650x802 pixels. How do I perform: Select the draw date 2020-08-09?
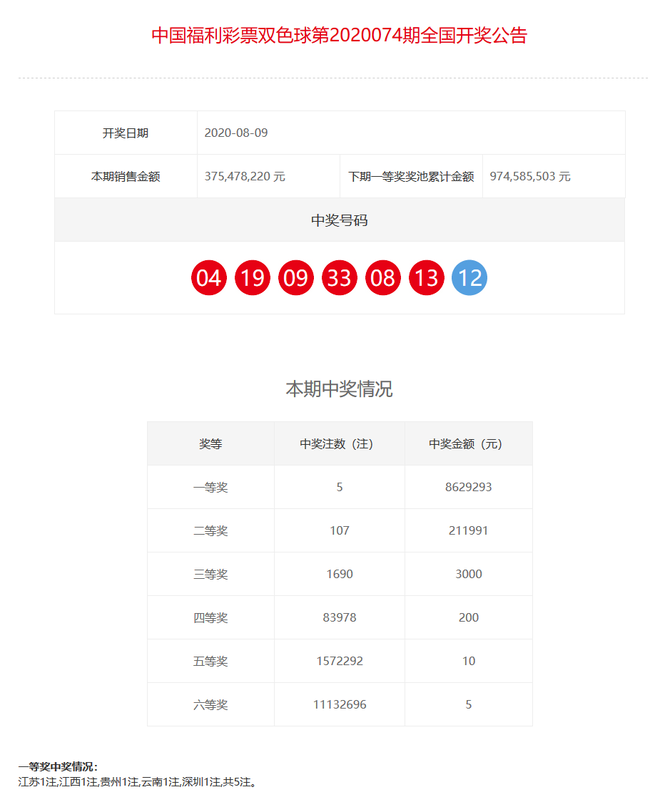[236, 132]
